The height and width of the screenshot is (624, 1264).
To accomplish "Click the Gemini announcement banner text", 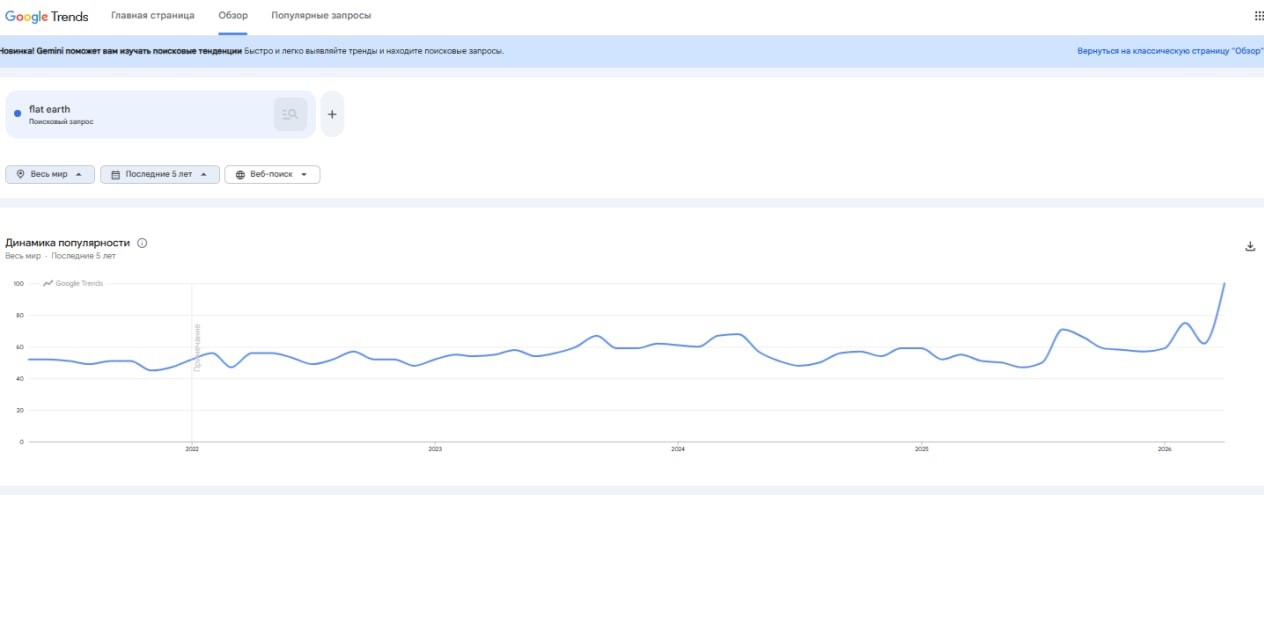I will pos(252,50).
